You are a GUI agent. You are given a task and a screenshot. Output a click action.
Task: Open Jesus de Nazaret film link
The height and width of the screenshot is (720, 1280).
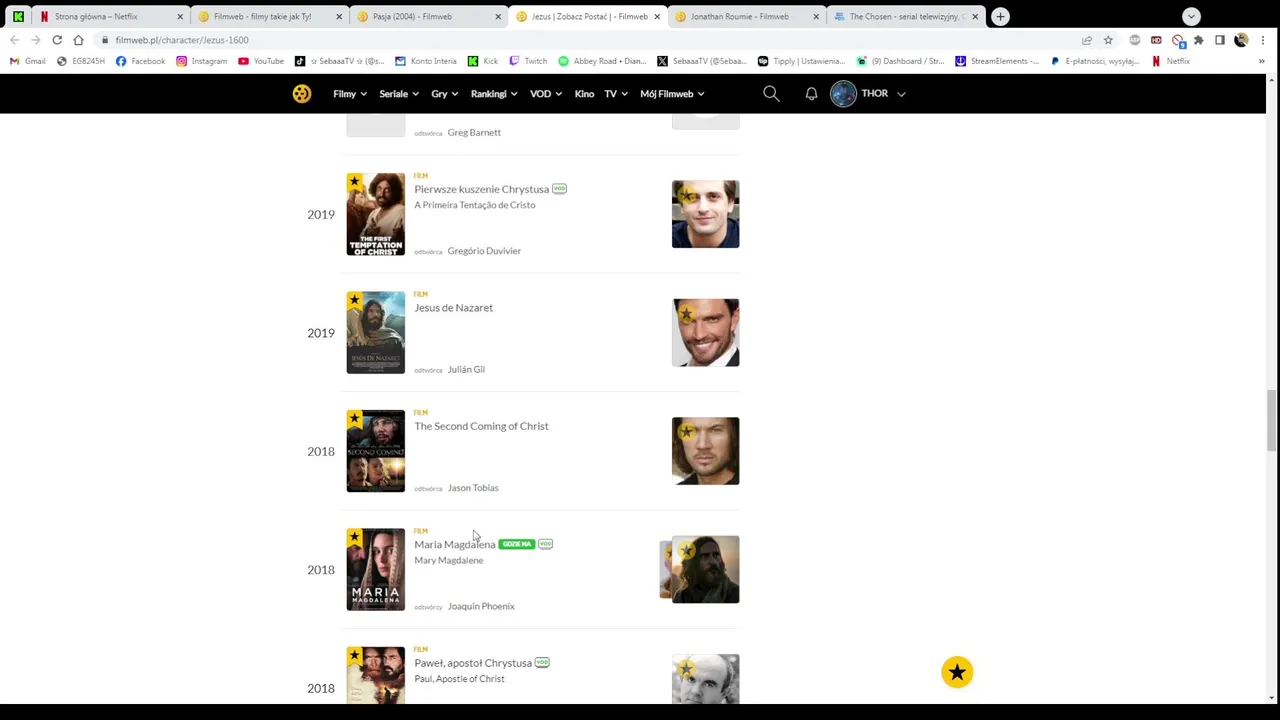point(453,307)
